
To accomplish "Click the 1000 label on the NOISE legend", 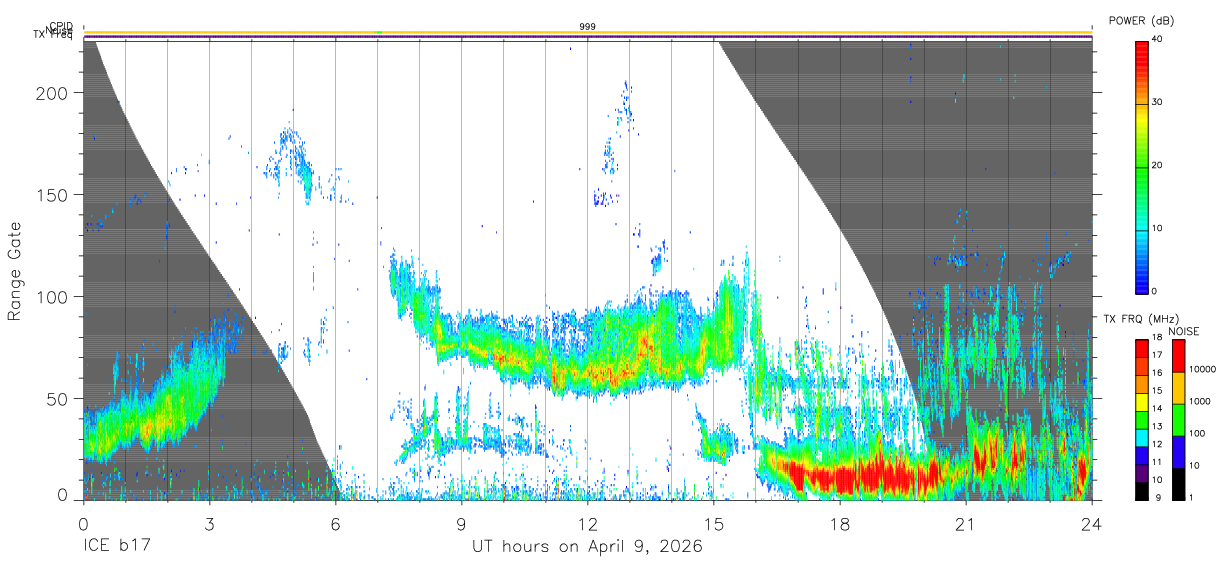I will [1200, 401].
